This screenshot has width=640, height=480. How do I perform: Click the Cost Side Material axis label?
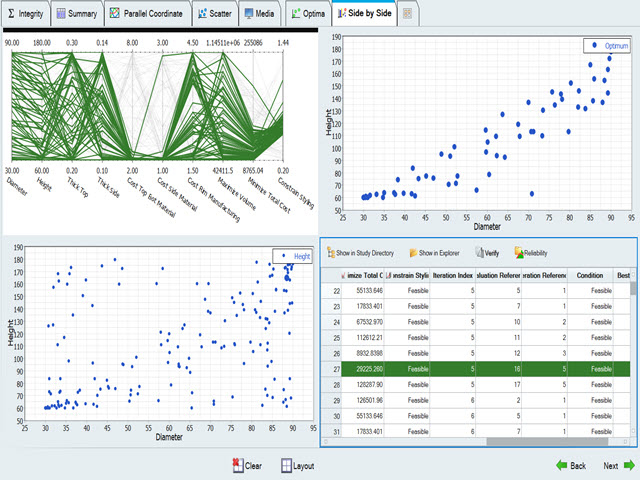pos(177,194)
